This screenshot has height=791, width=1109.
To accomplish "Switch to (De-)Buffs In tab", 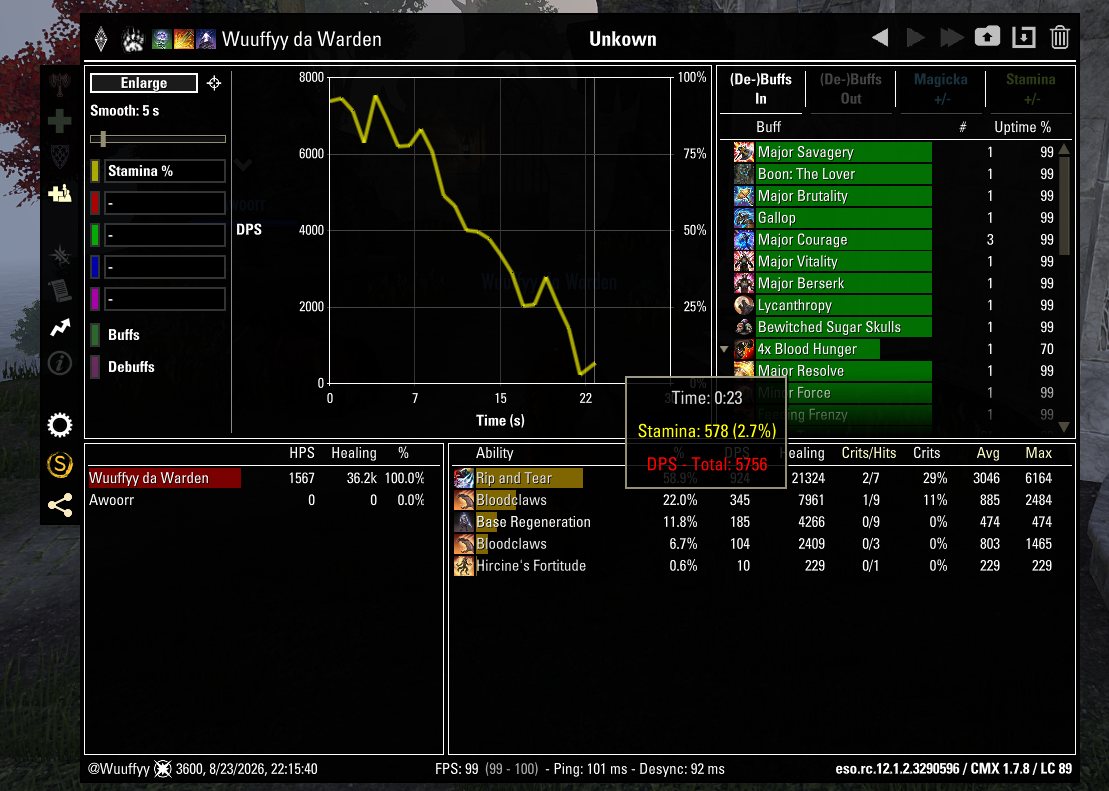I will [761, 89].
